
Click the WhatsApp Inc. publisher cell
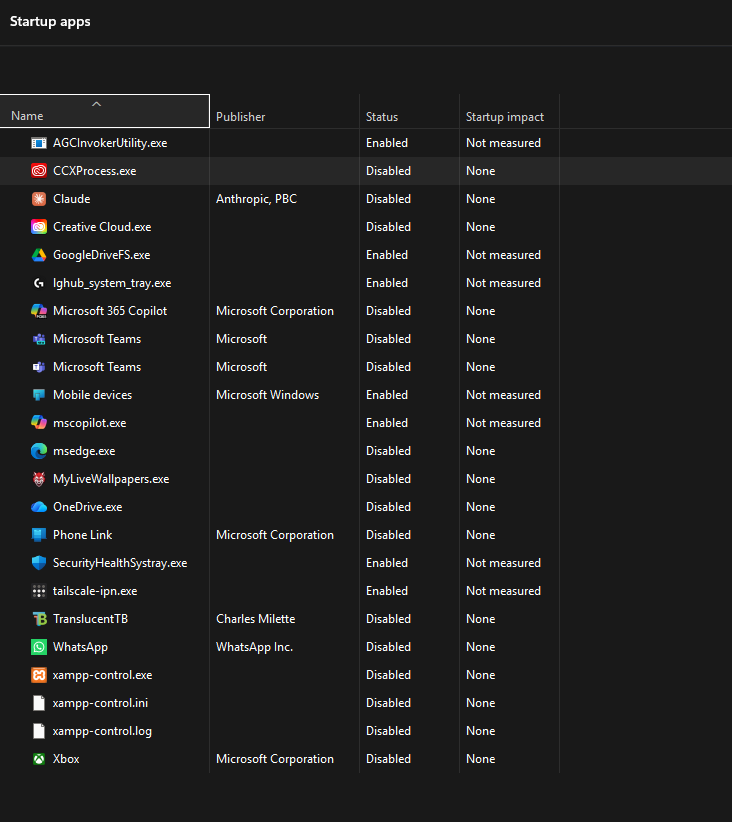point(254,647)
